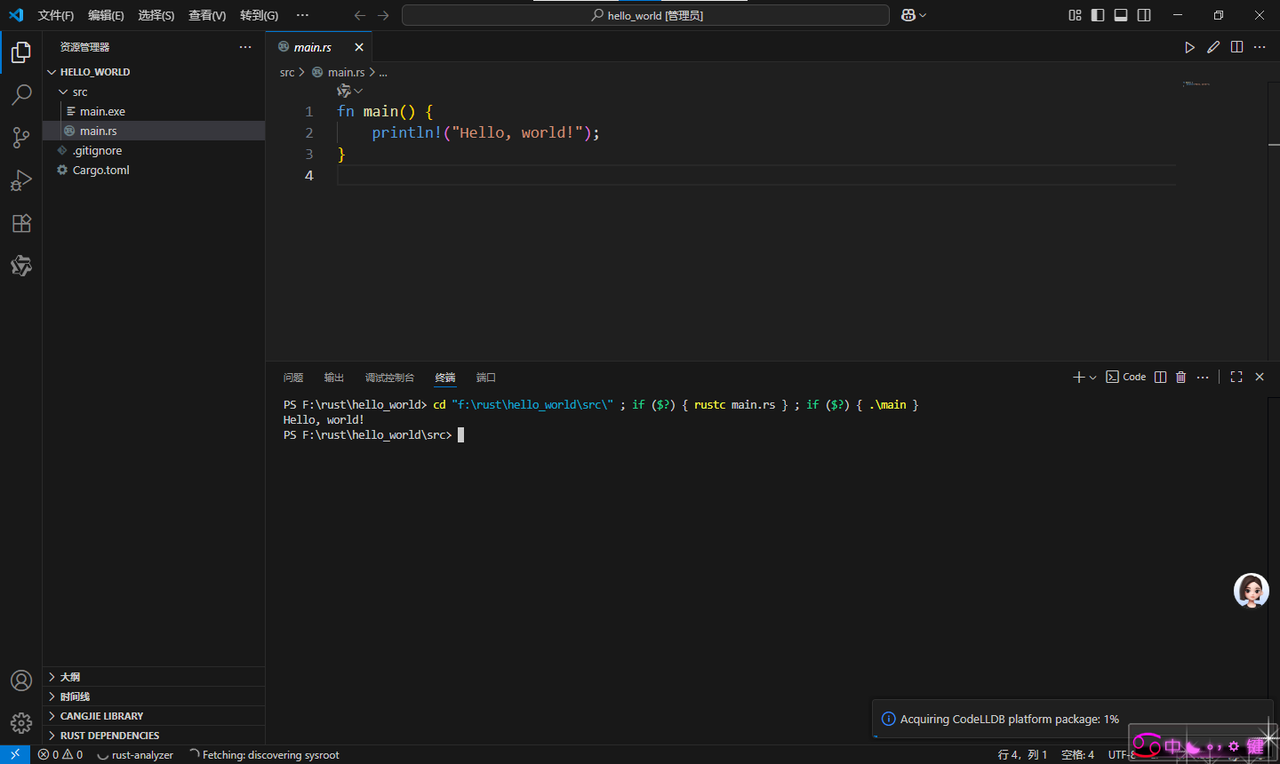The width and height of the screenshot is (1280, 764).
Task: Open the 查看(V) menu
Action: tap(207, 15)
